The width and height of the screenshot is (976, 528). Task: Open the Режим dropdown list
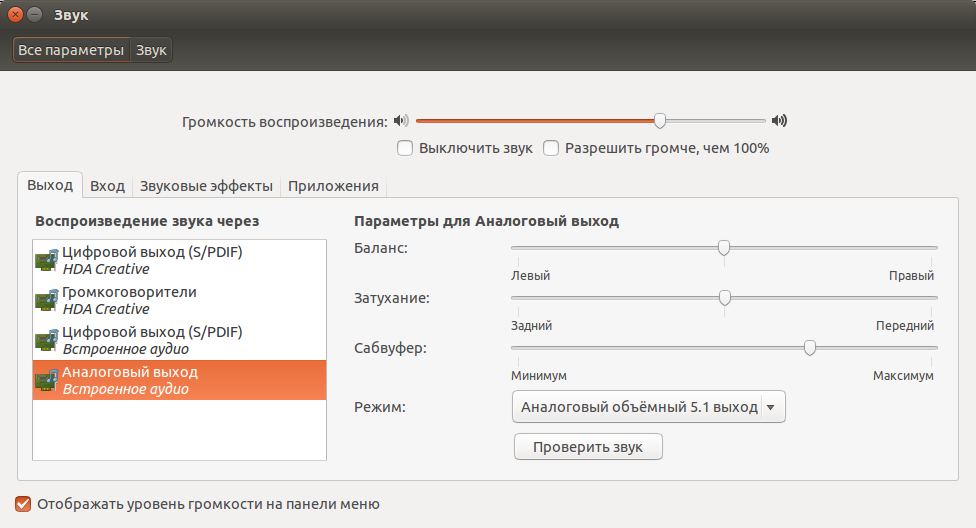(x=649, y=407)
